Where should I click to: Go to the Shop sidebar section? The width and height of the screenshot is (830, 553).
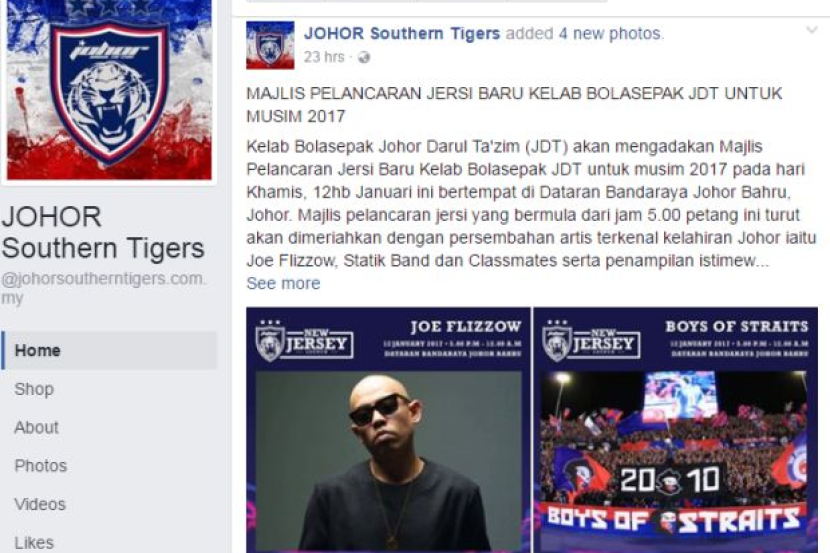(x=34, y=389)
